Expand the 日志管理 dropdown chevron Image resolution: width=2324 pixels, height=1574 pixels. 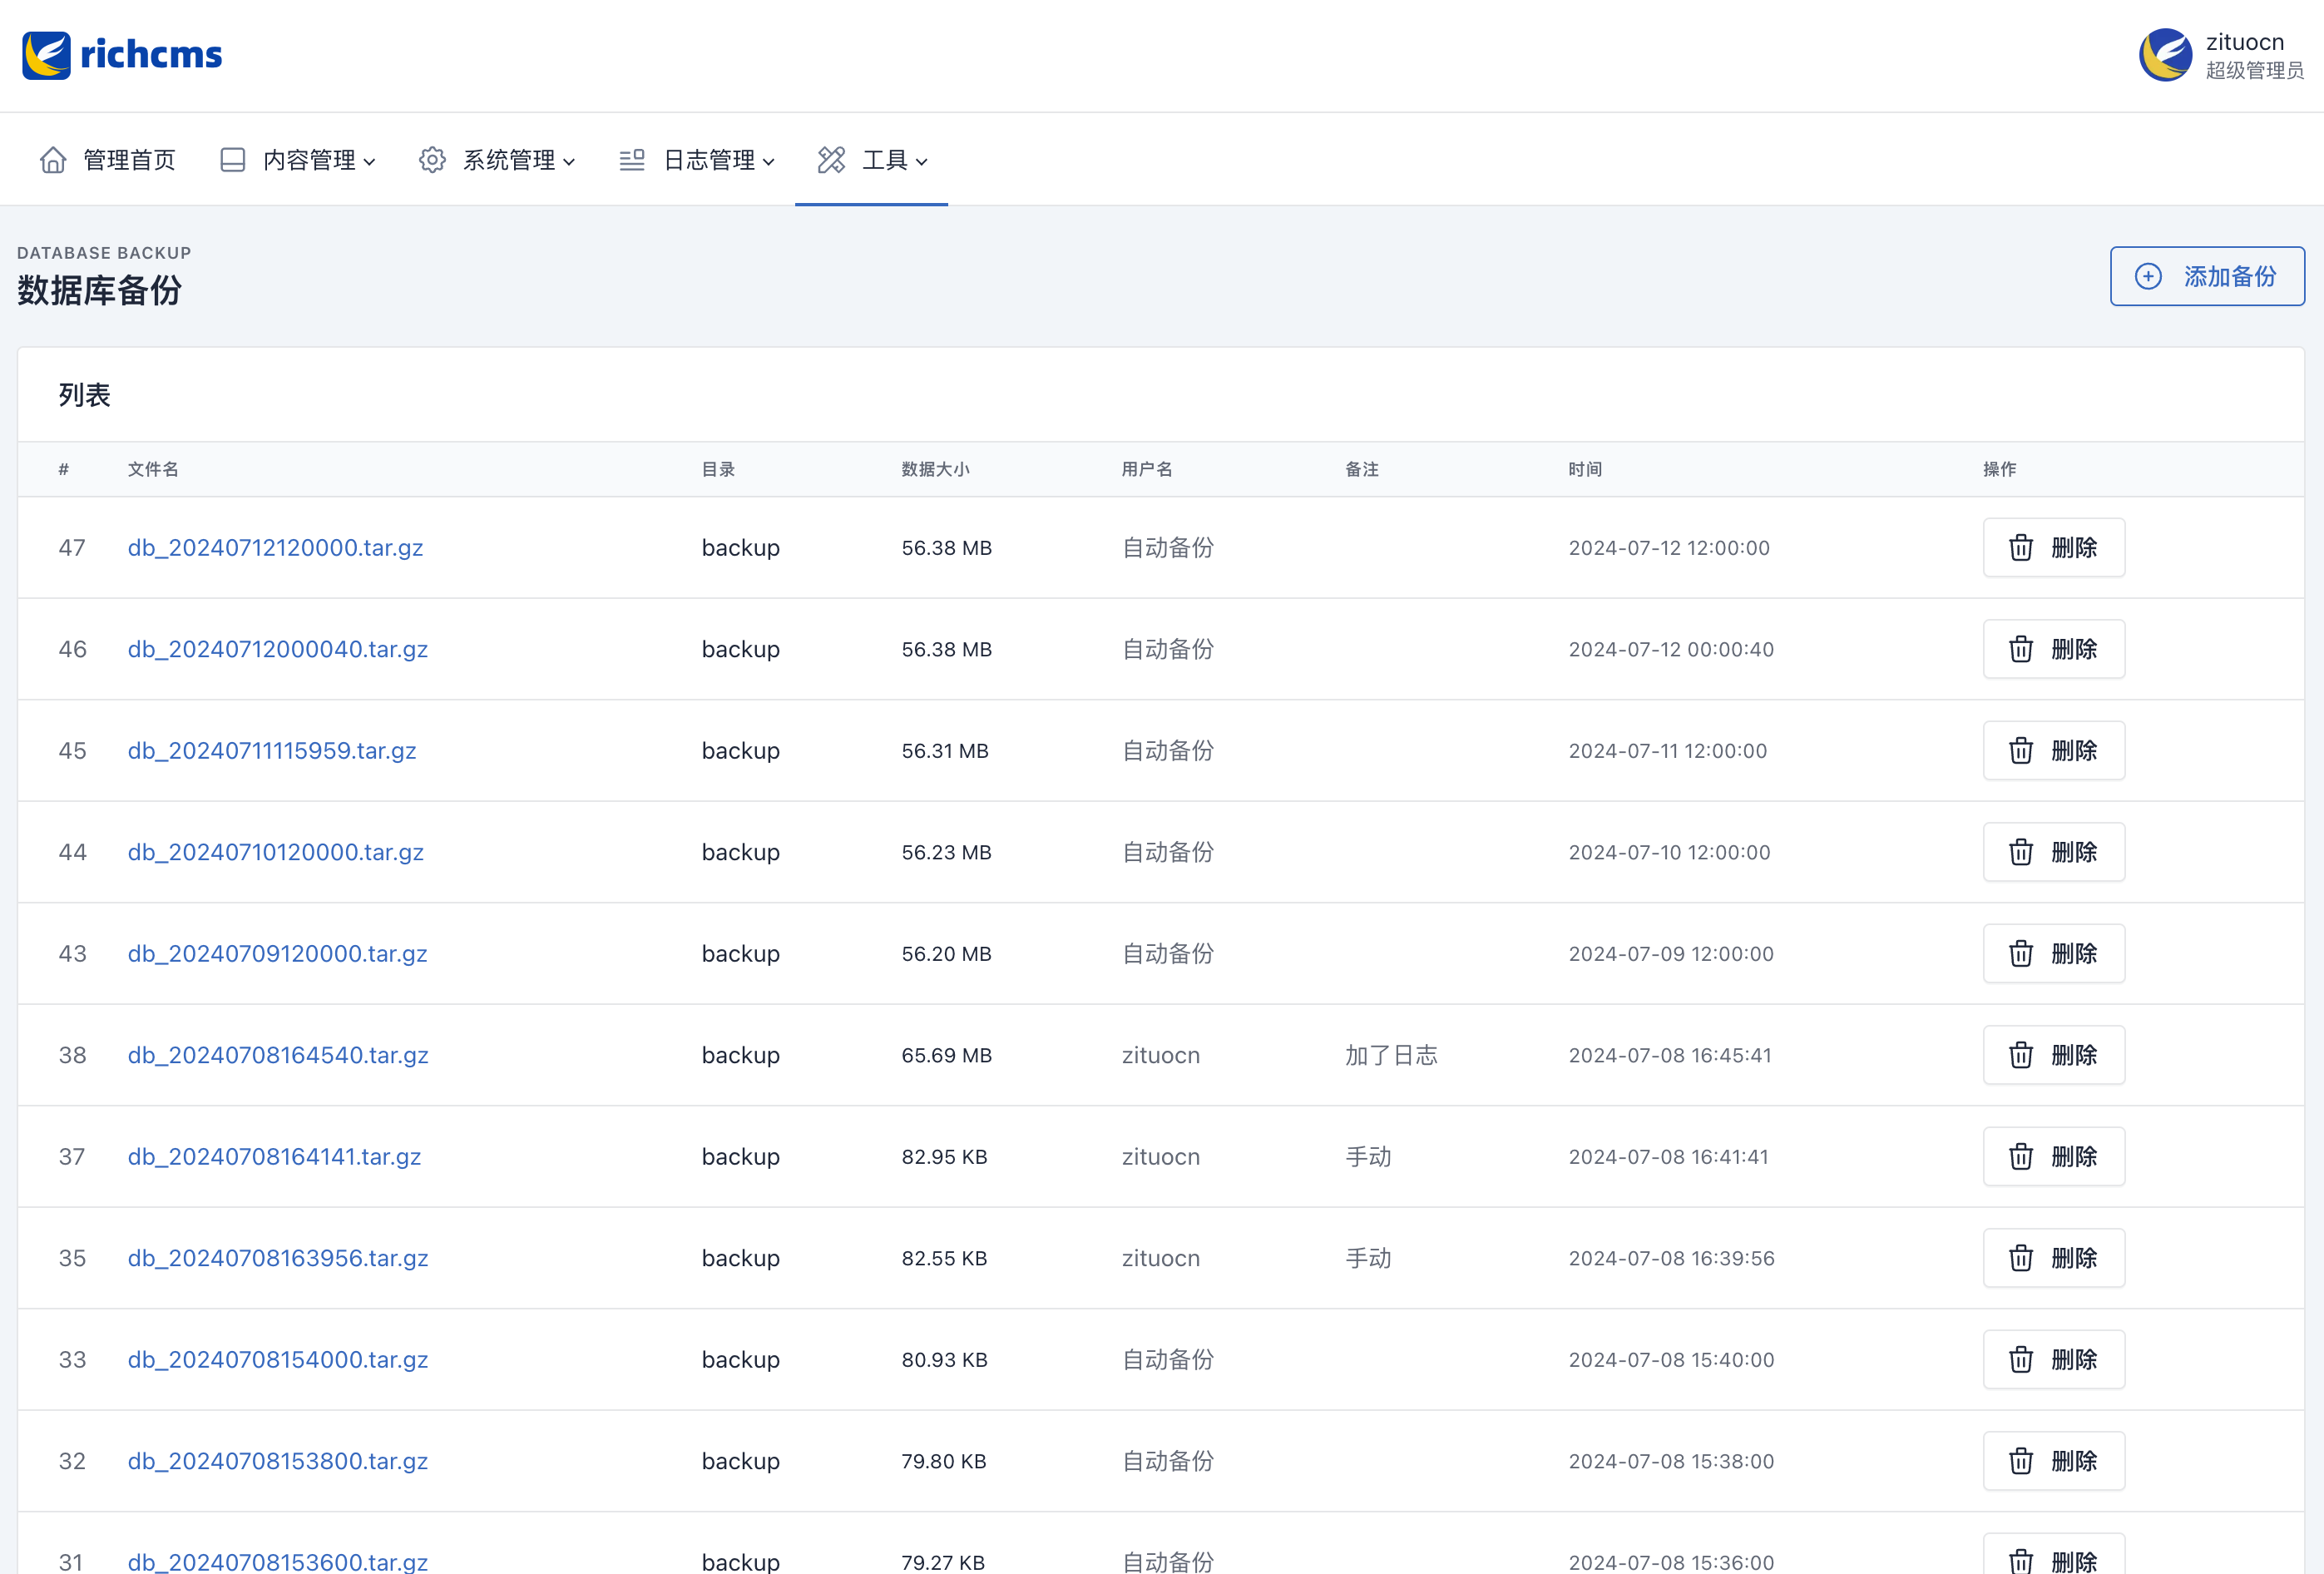[x=768, y=162]
